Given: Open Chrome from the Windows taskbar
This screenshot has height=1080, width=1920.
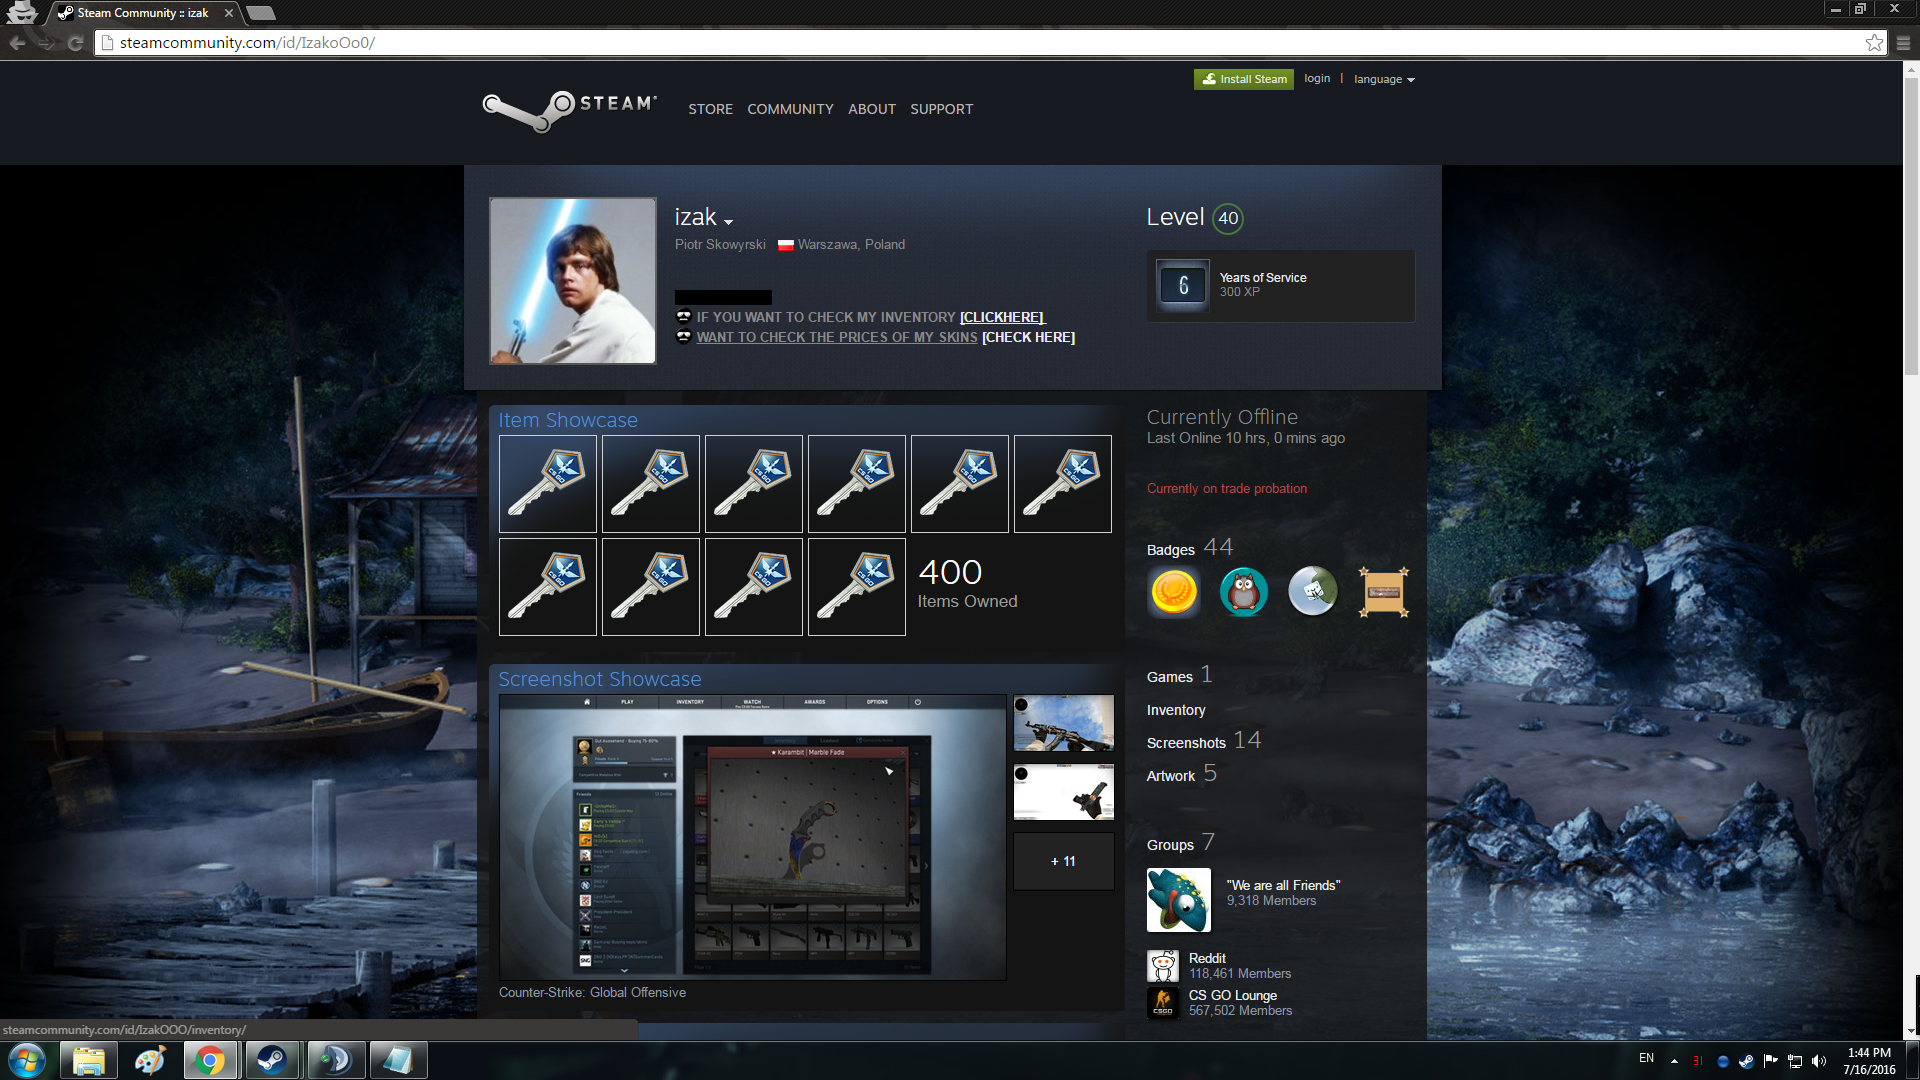Looking at the screenshot, I should point(210,1060).
